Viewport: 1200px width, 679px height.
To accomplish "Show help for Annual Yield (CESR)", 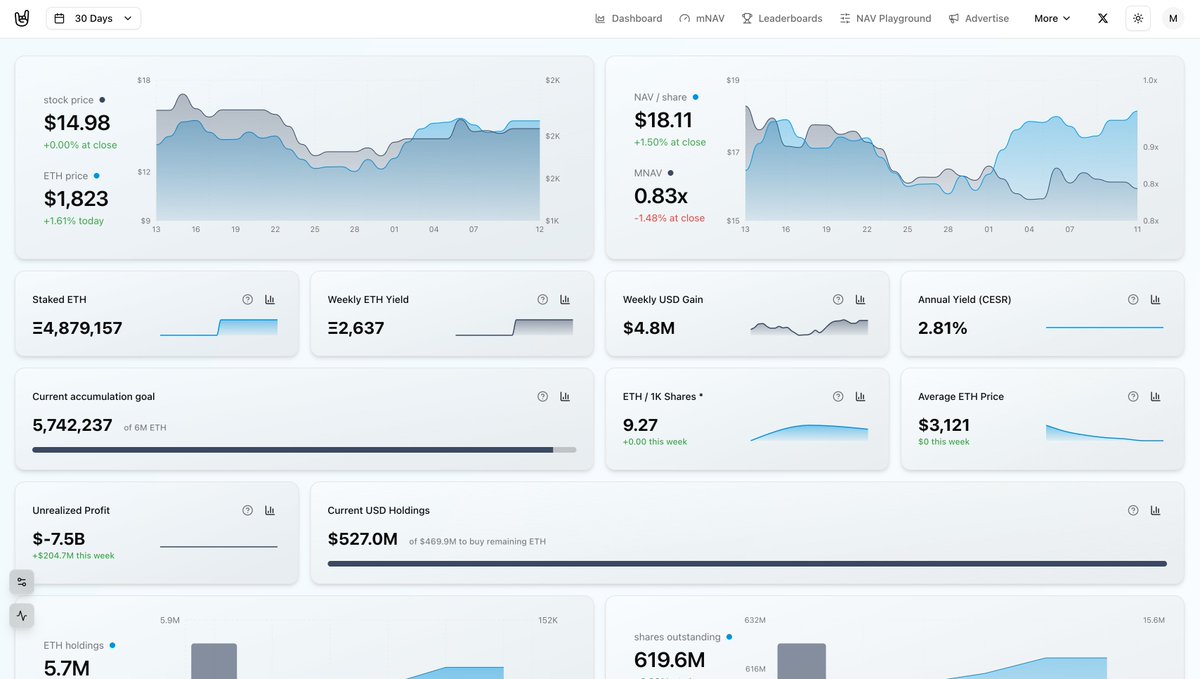I will pos(1133,299).
